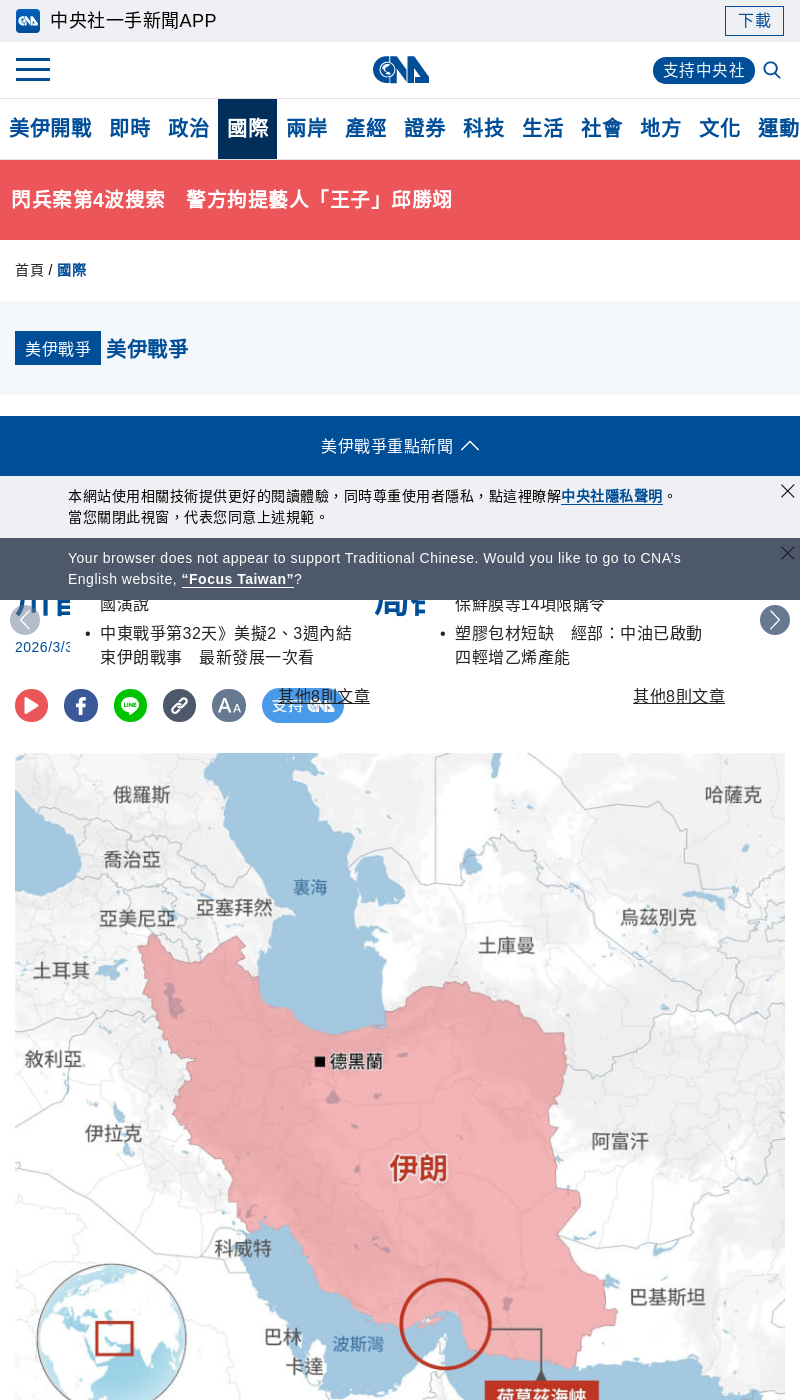Share article via Facebook icon

81,706
